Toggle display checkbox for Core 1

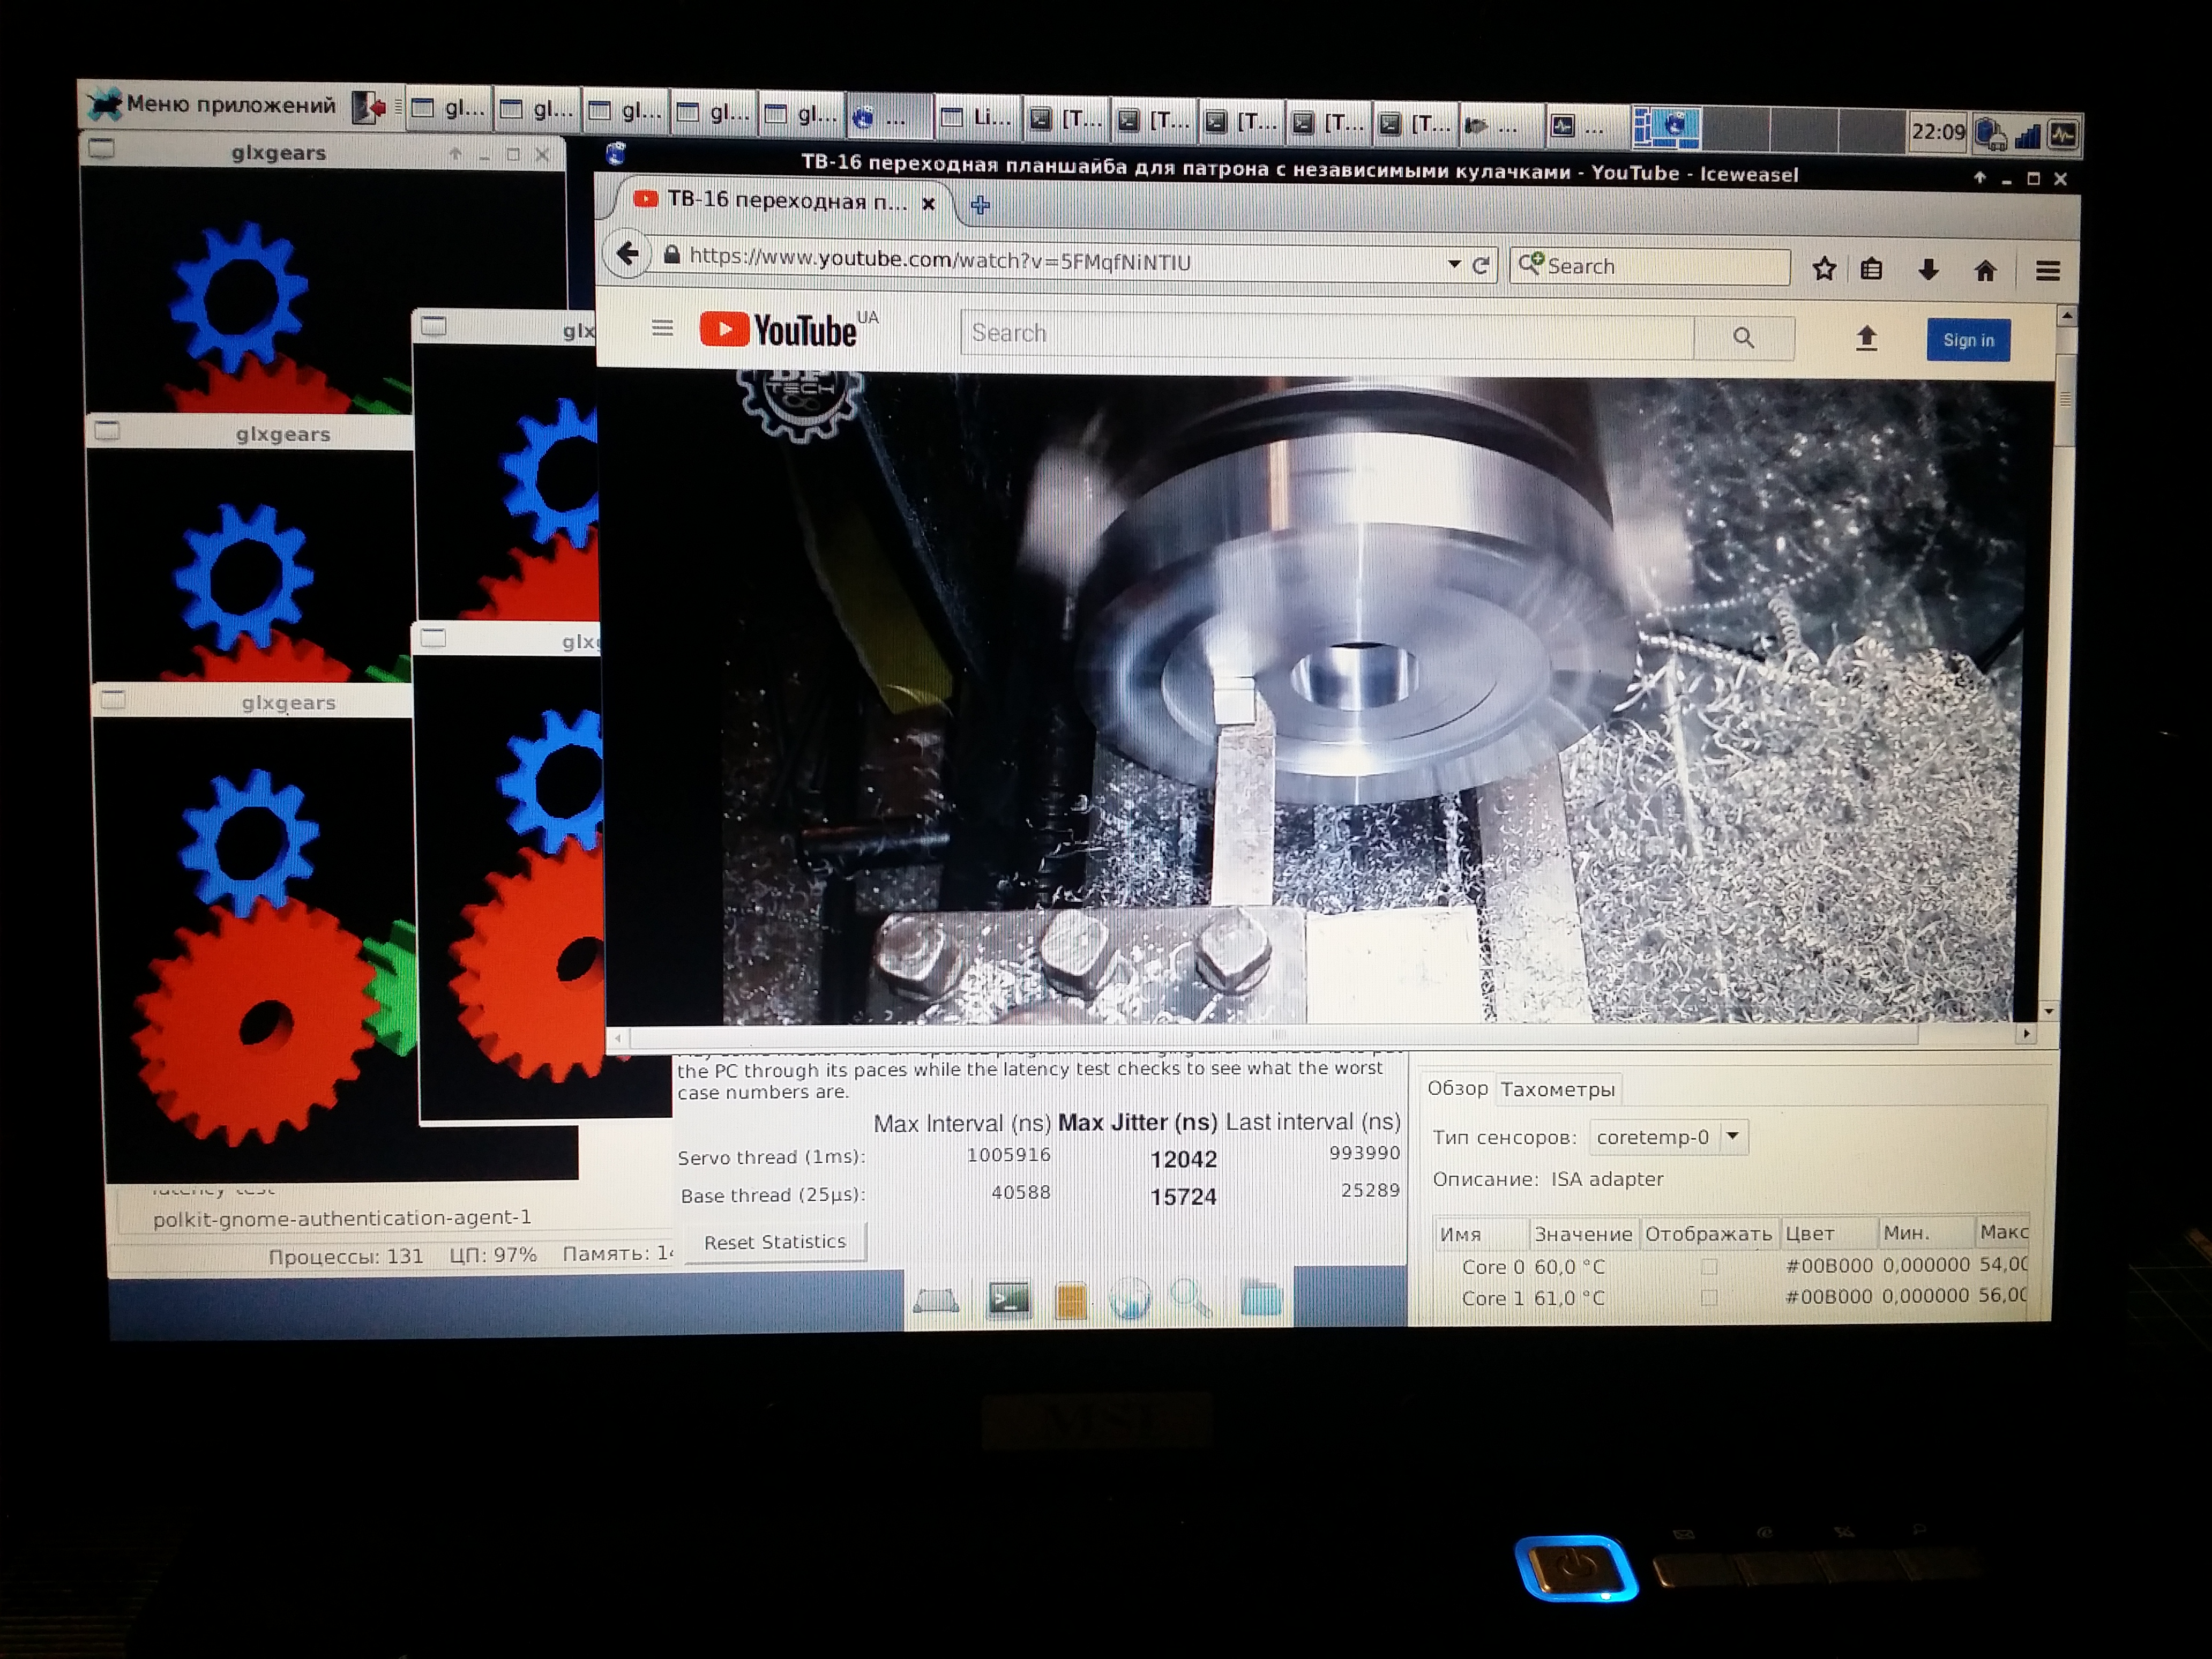[x=1709, y=1298]
